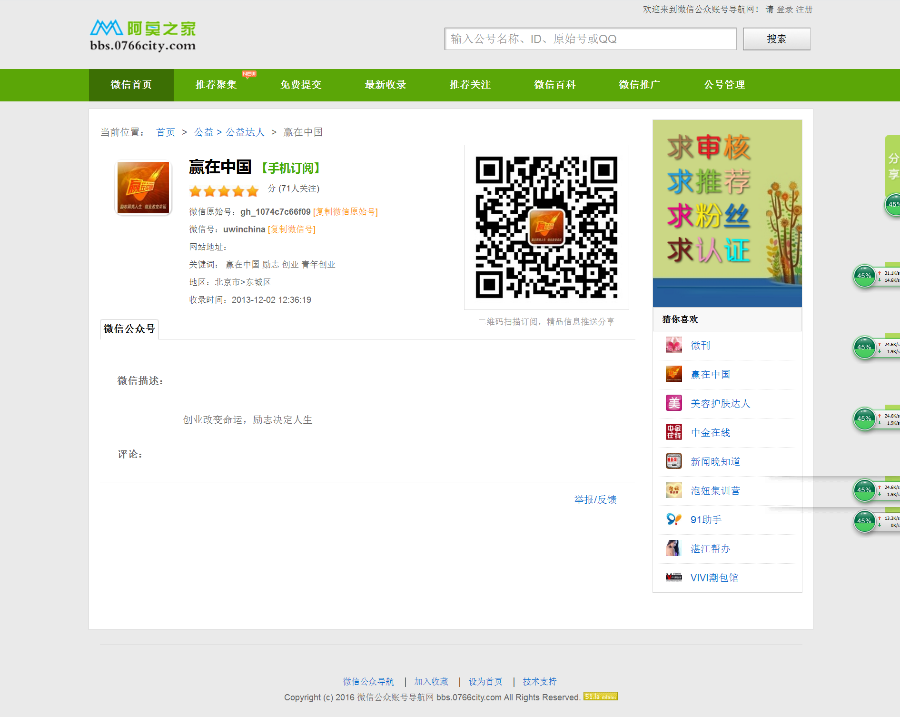Select the WeChat ID uwinchina
This screenshot has width=900, height=717.
click(x=244, y=229)
